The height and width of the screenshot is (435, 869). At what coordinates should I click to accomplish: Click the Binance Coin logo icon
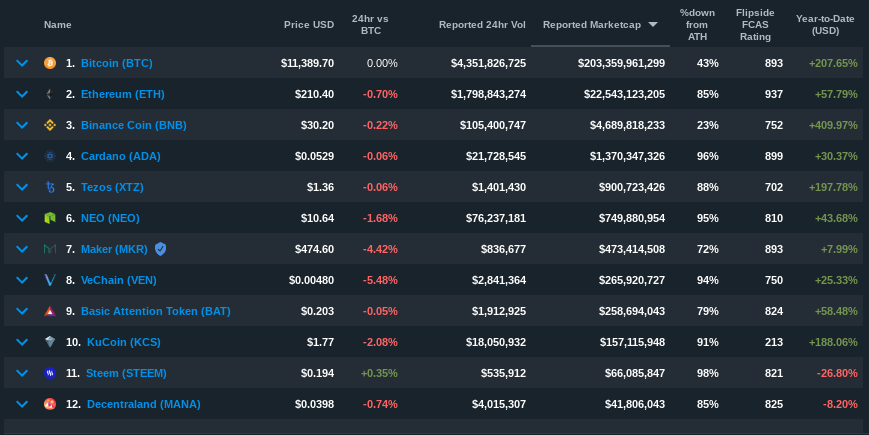49,125
